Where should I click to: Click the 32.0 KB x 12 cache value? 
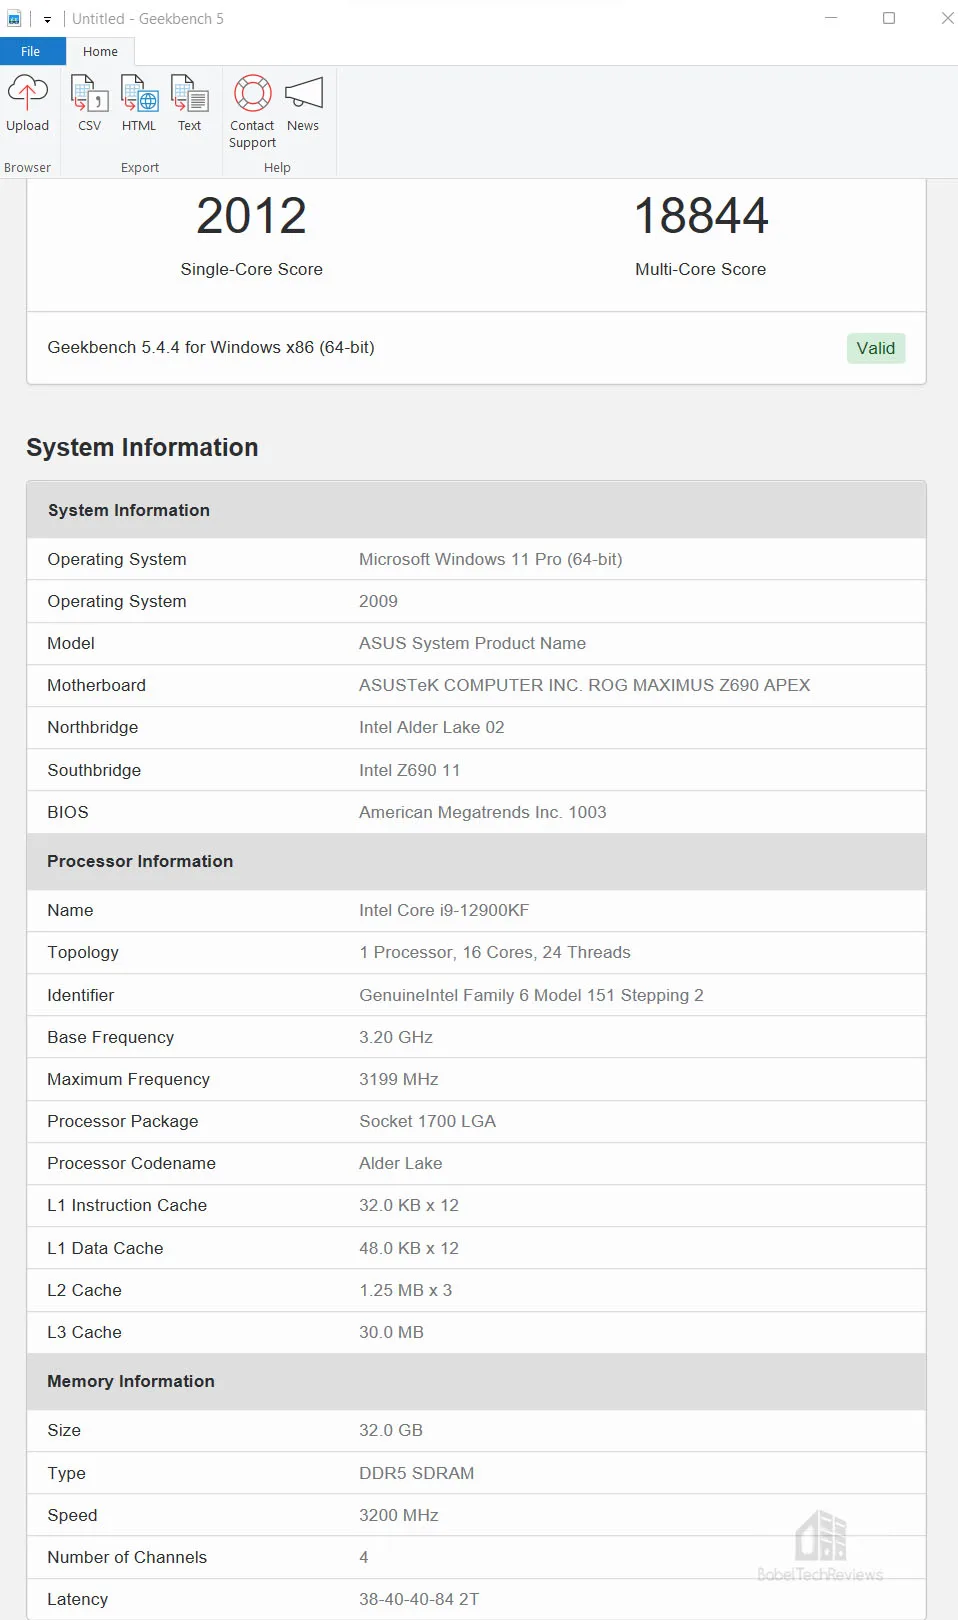[409, 1205]
